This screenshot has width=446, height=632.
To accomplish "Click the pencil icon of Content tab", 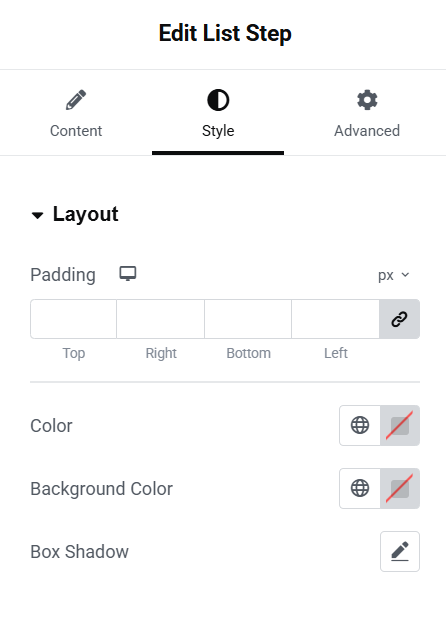I will [x=76, y=100].
